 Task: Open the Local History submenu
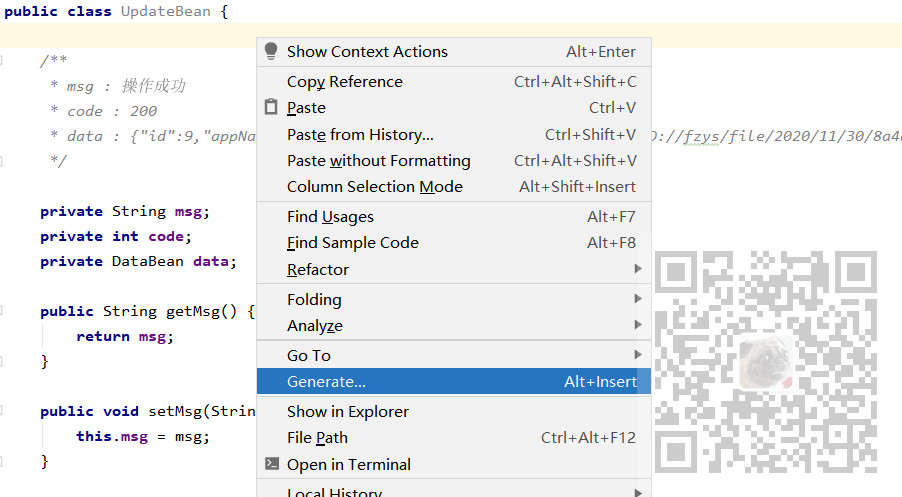click(334, 492)
